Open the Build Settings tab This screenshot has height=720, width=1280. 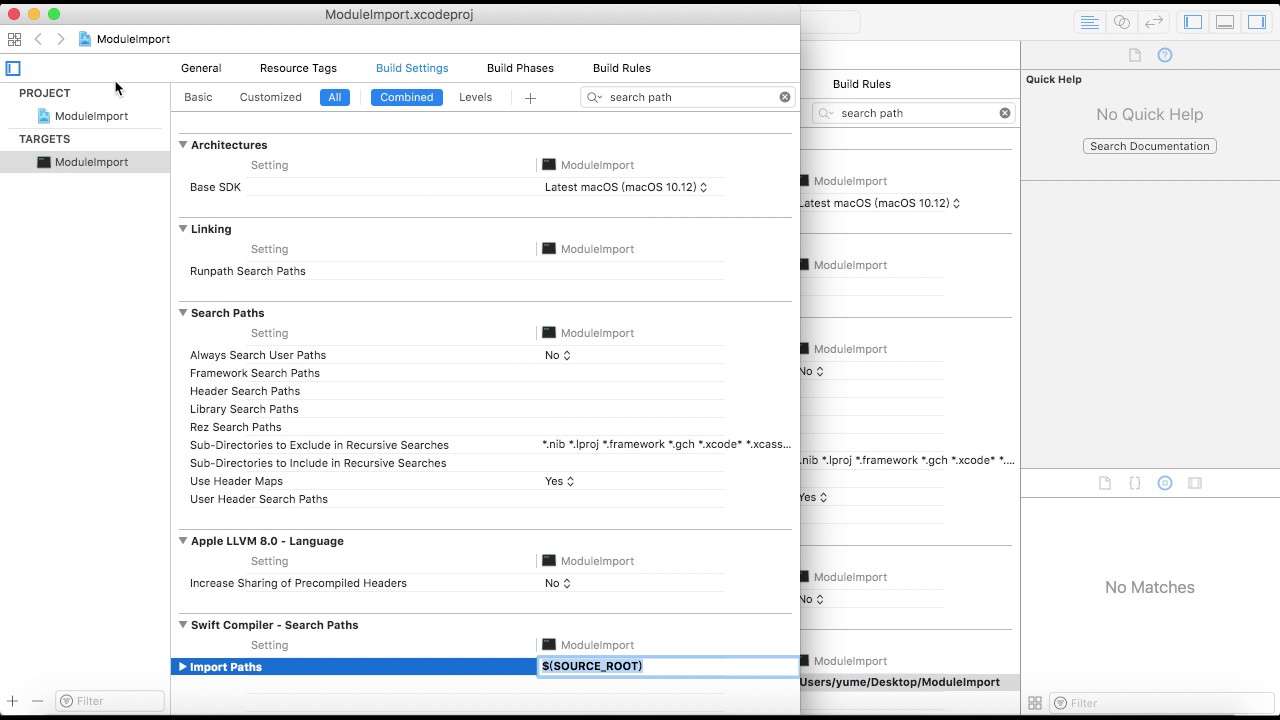click(x=412, y=68)
